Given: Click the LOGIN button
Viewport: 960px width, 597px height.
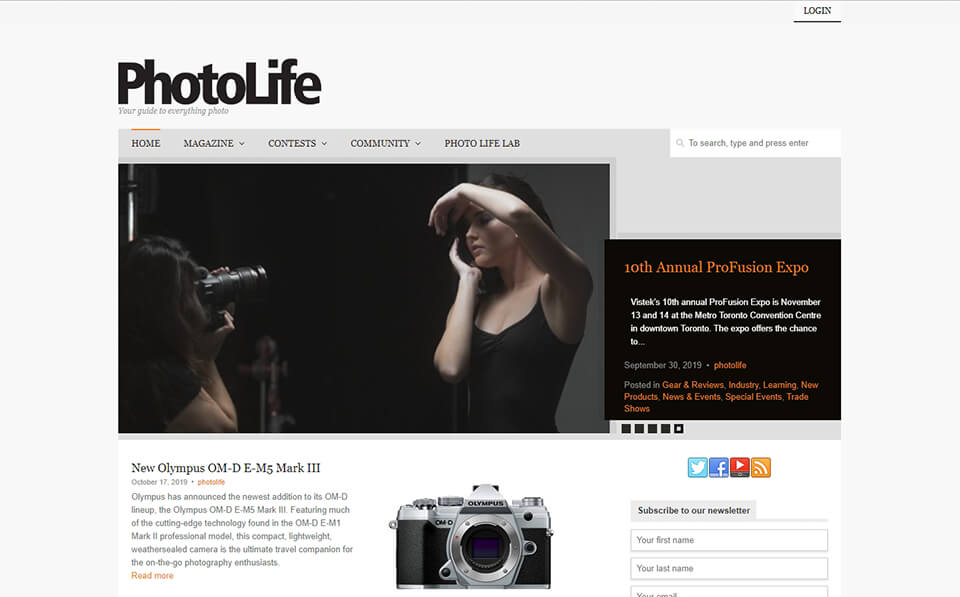Looking at the screenshot, I should tap(816, 10).
